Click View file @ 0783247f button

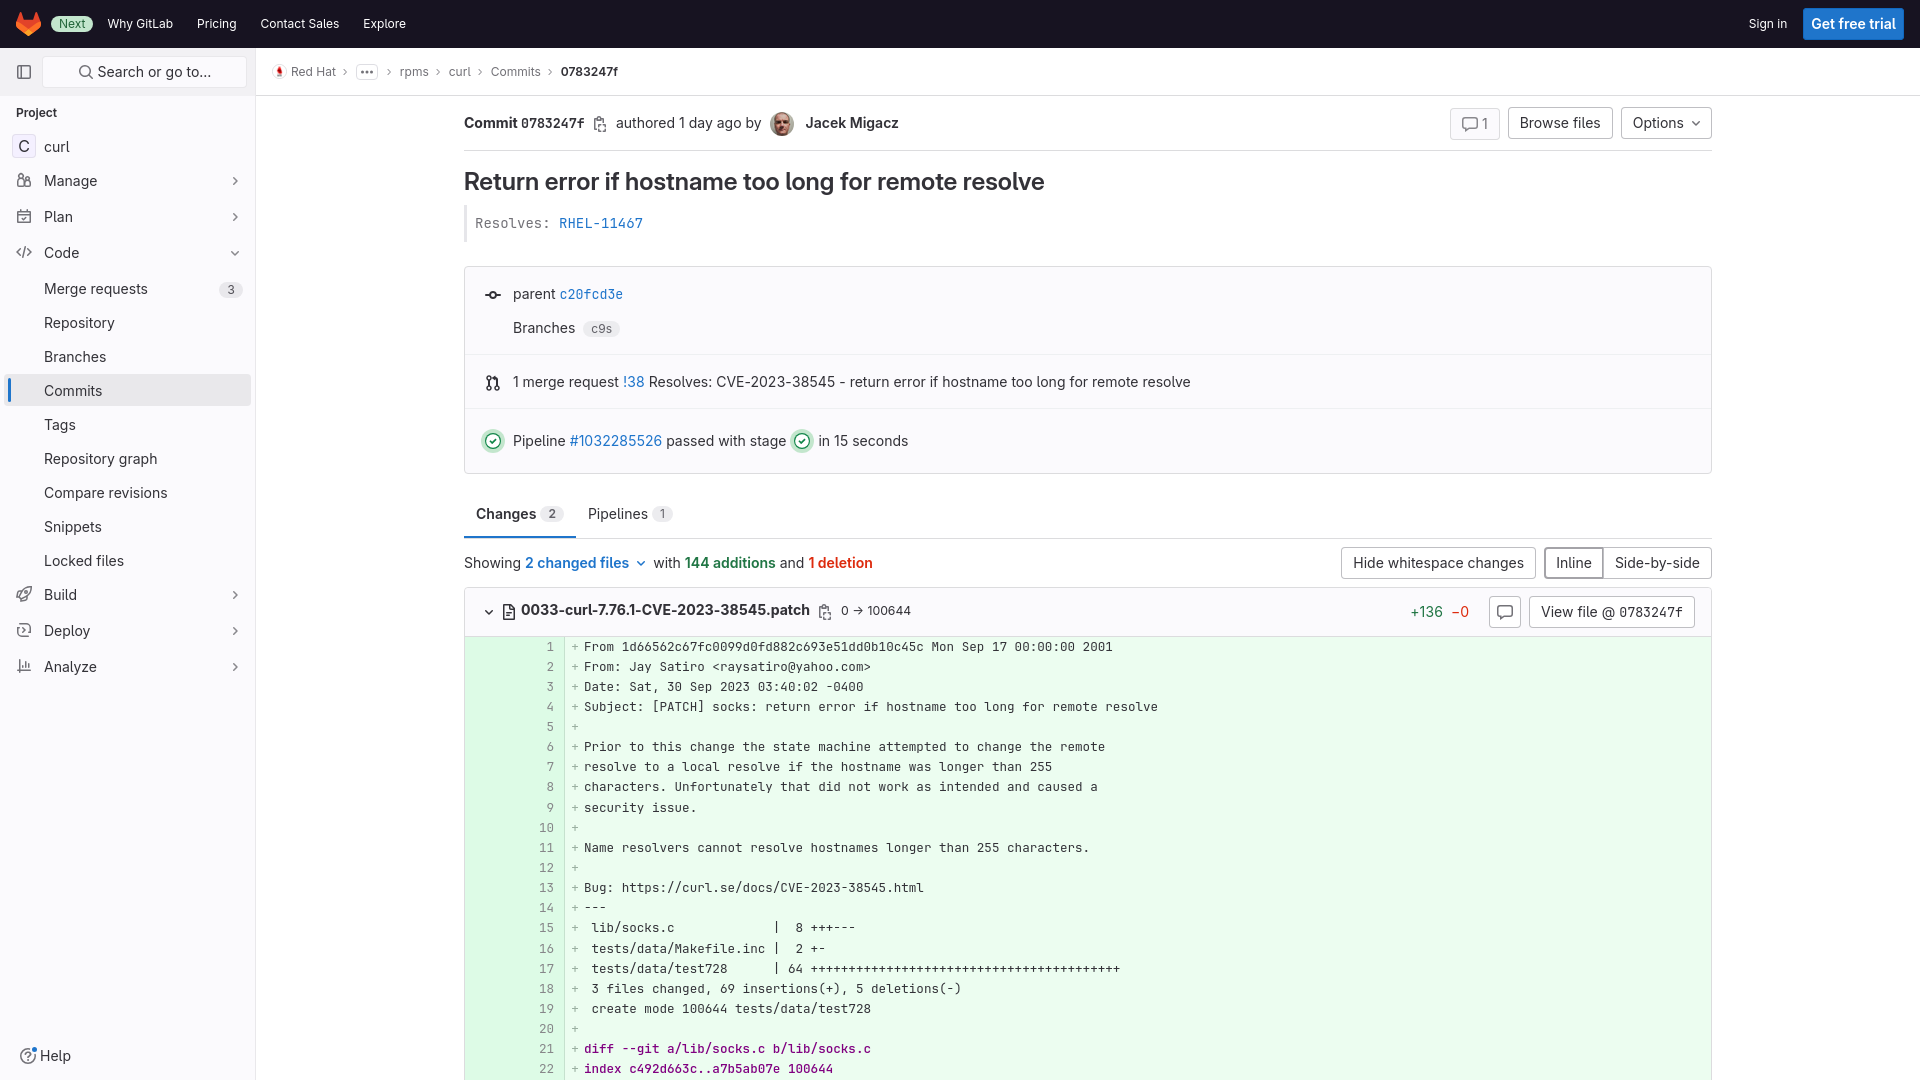tap(1611, 611)
